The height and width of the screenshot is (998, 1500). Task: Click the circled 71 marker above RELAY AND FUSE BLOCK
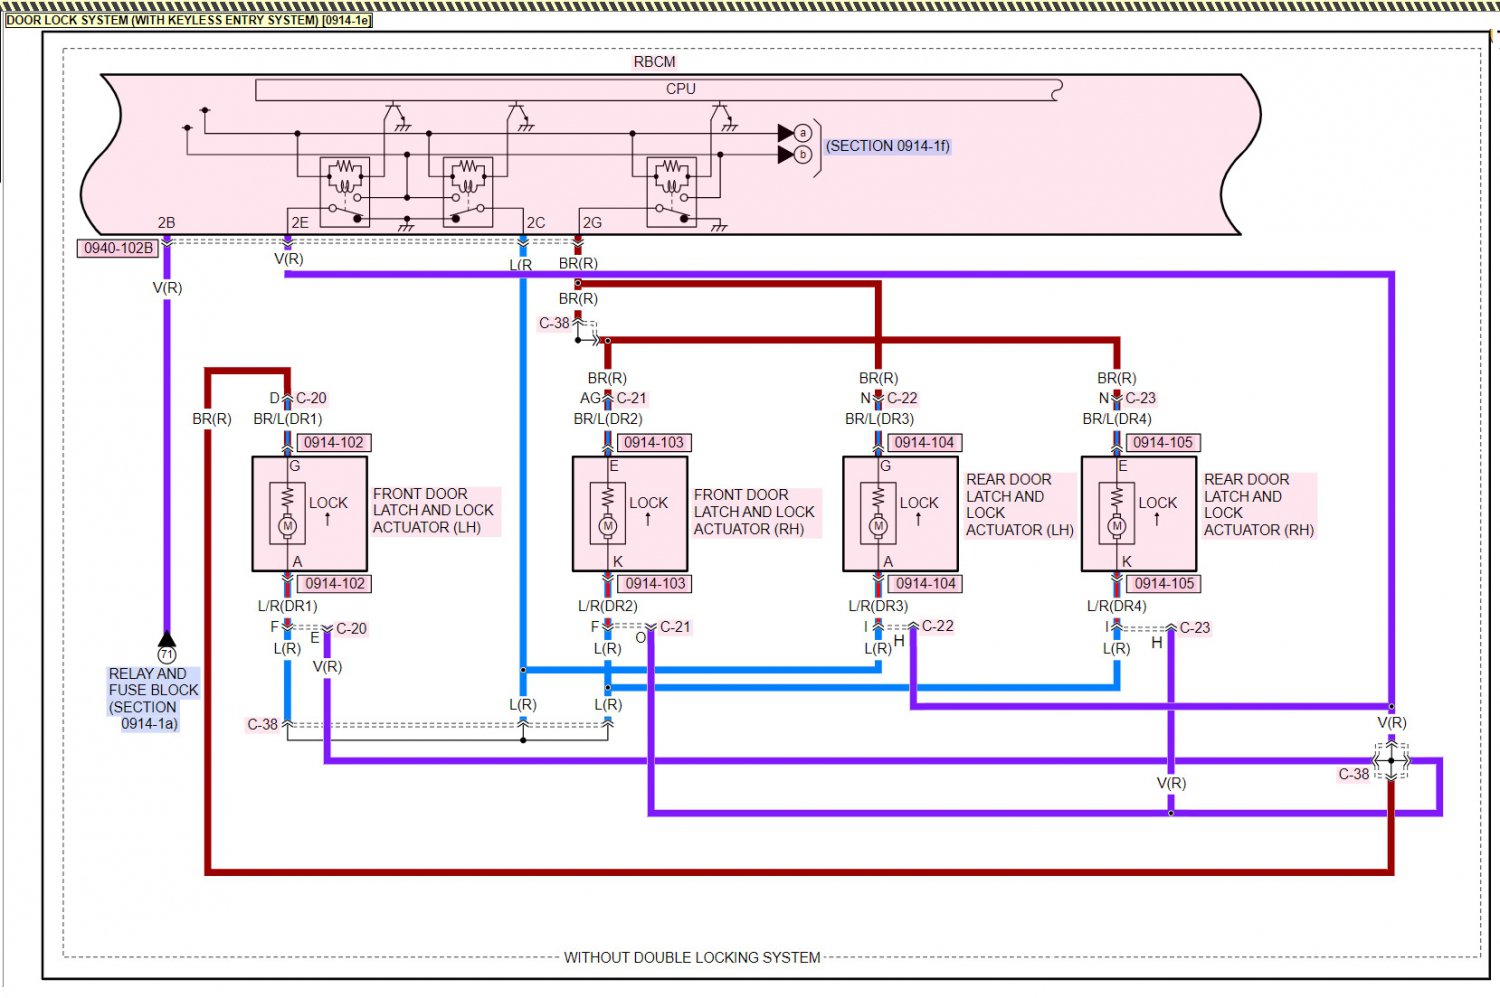pyautogui.click(x=167, y=655)
